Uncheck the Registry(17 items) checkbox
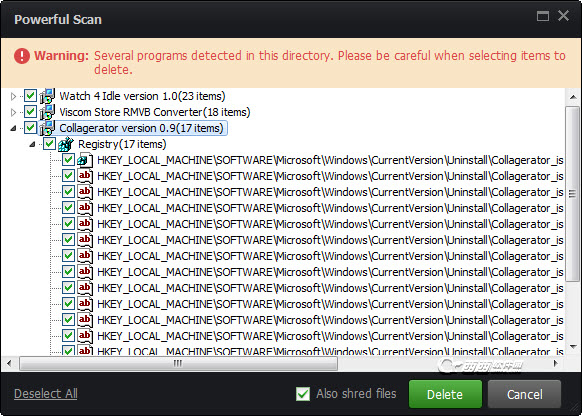Viewport: 582px width, 416px height. pyautogui.click(x=49, y=144)
